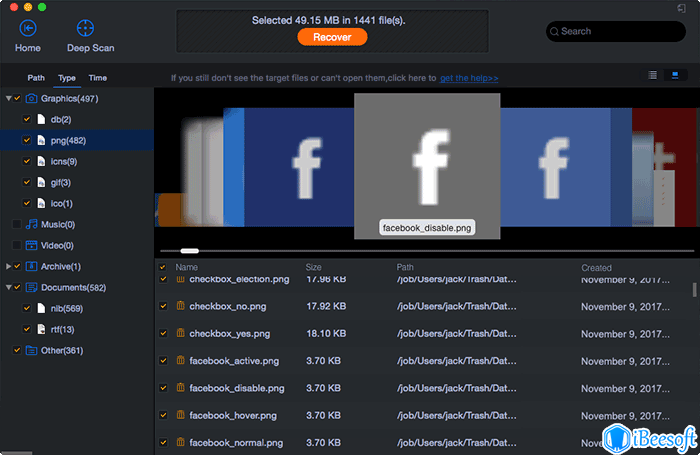Screen dimensions: 700x455
Task: Click the 18.10 KB size cell
Action: pos(326,334)
